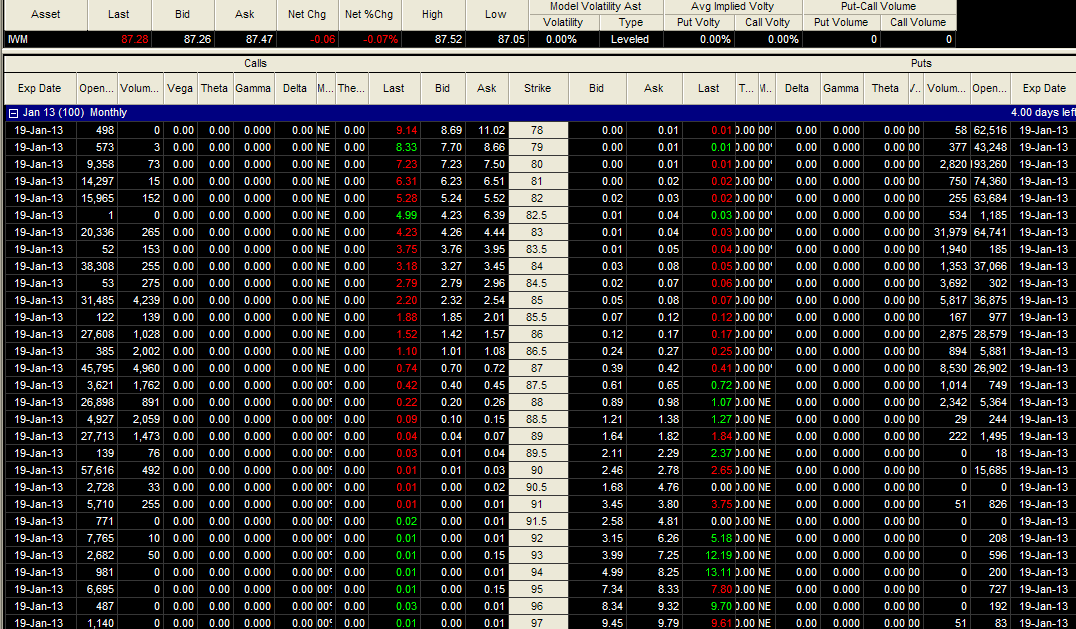This screenshot has width=1076, height=629.
Task: Collapse the Jan 13 (100) Monthly group
Action: point(13,112)
